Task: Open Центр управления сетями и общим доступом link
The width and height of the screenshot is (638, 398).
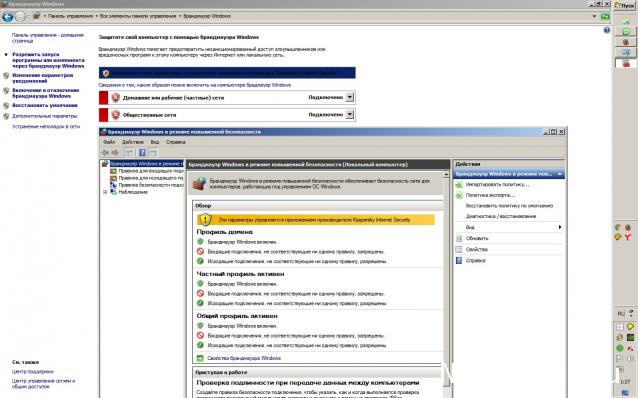Action: pos(44,383)
